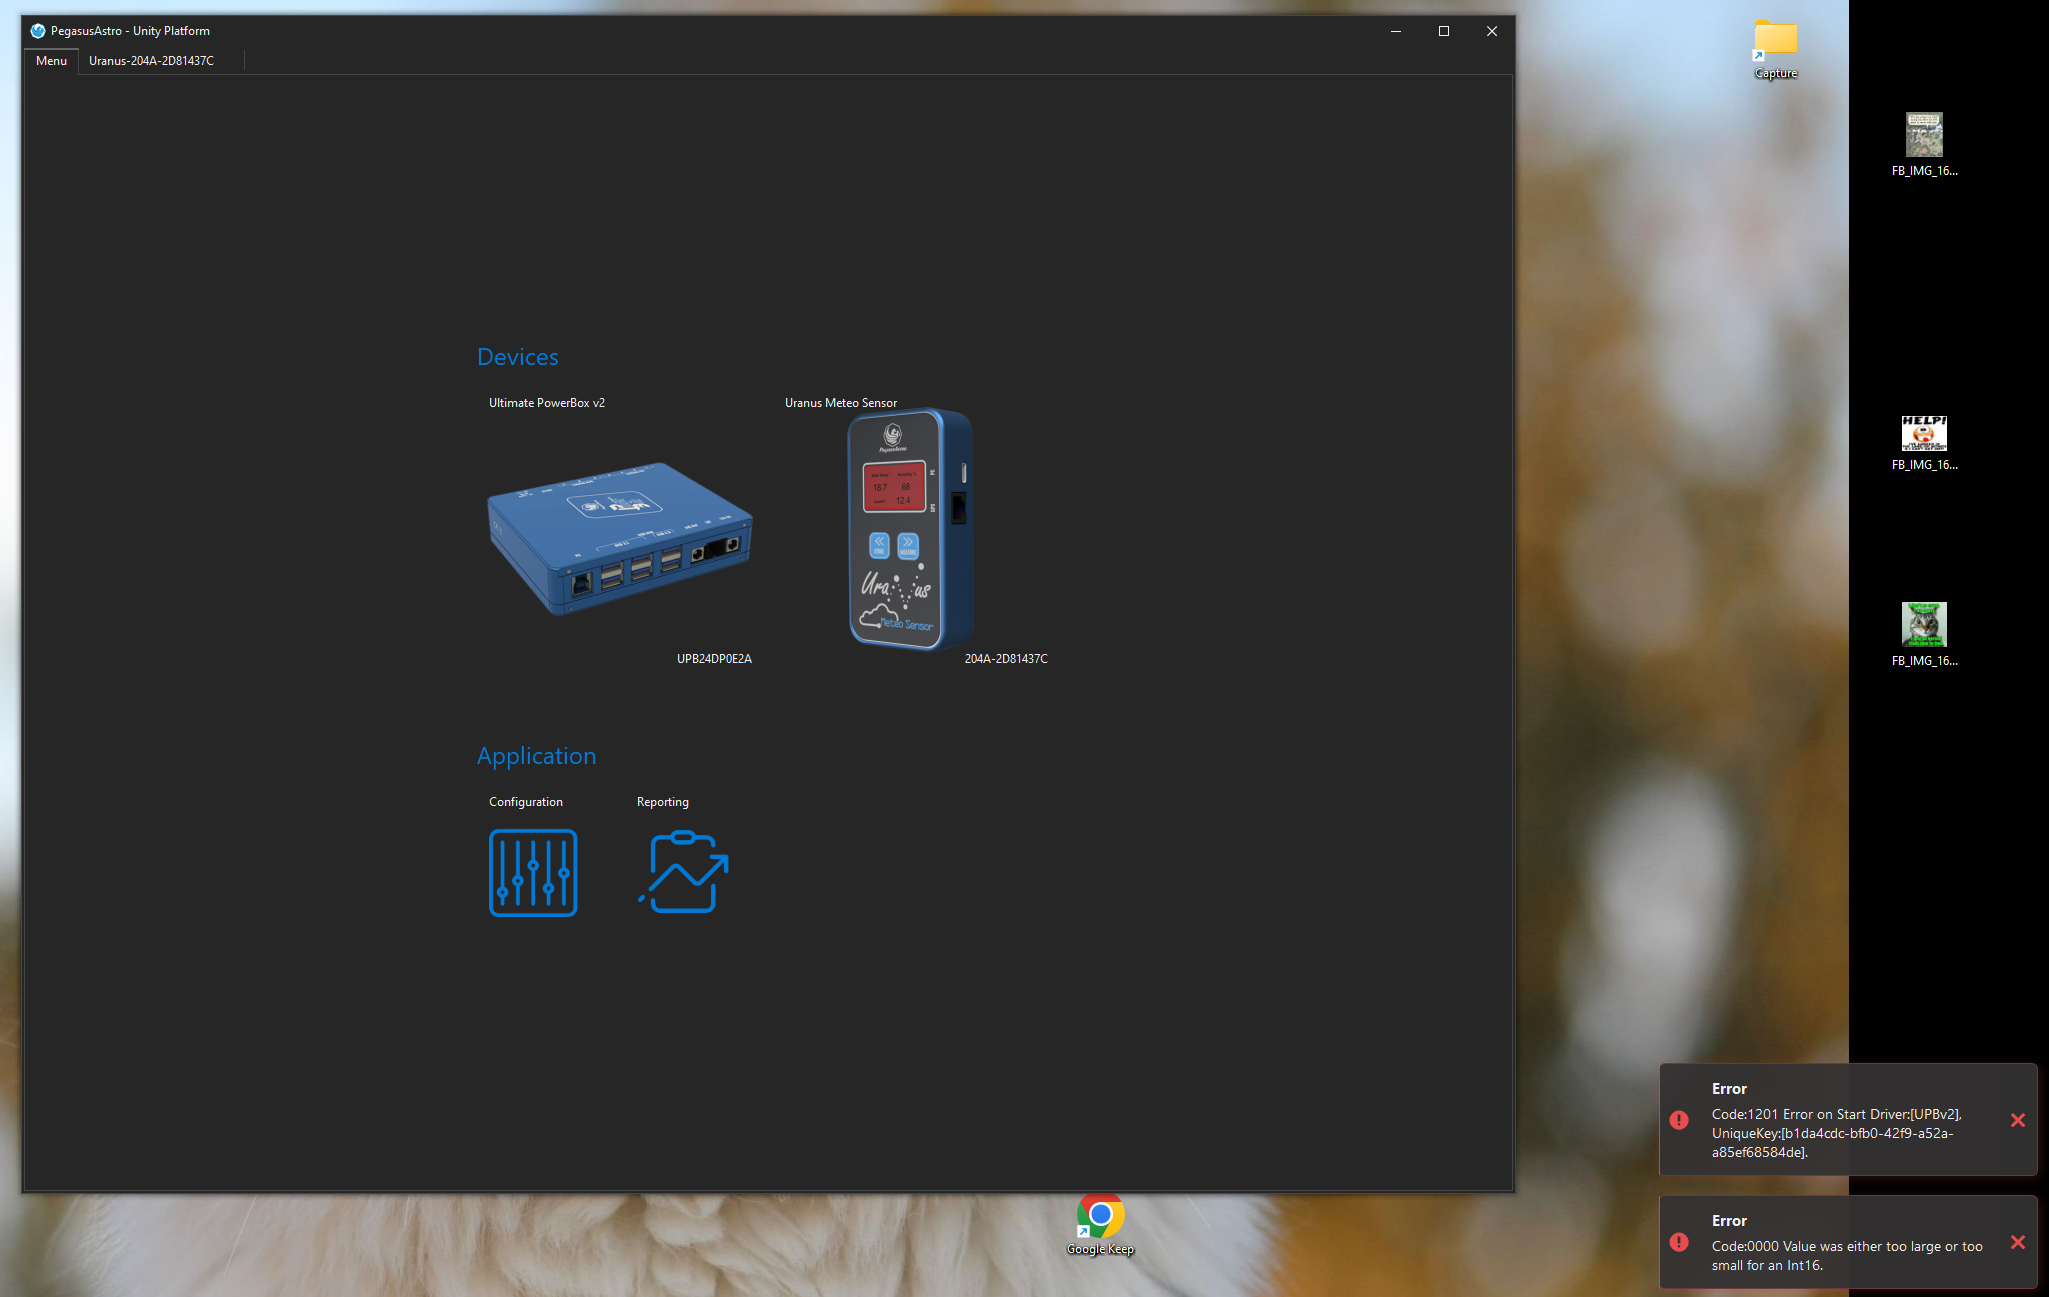Click the UPB24DP0E2A serial number
Screen dimensions: 2049x1297
[x=714, y=659]
